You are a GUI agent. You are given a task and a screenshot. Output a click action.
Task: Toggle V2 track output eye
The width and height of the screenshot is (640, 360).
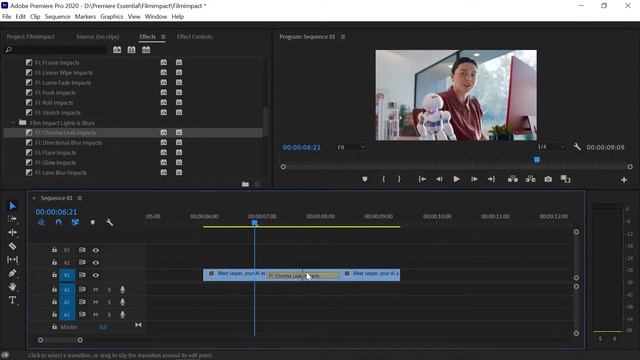(96, 262)
